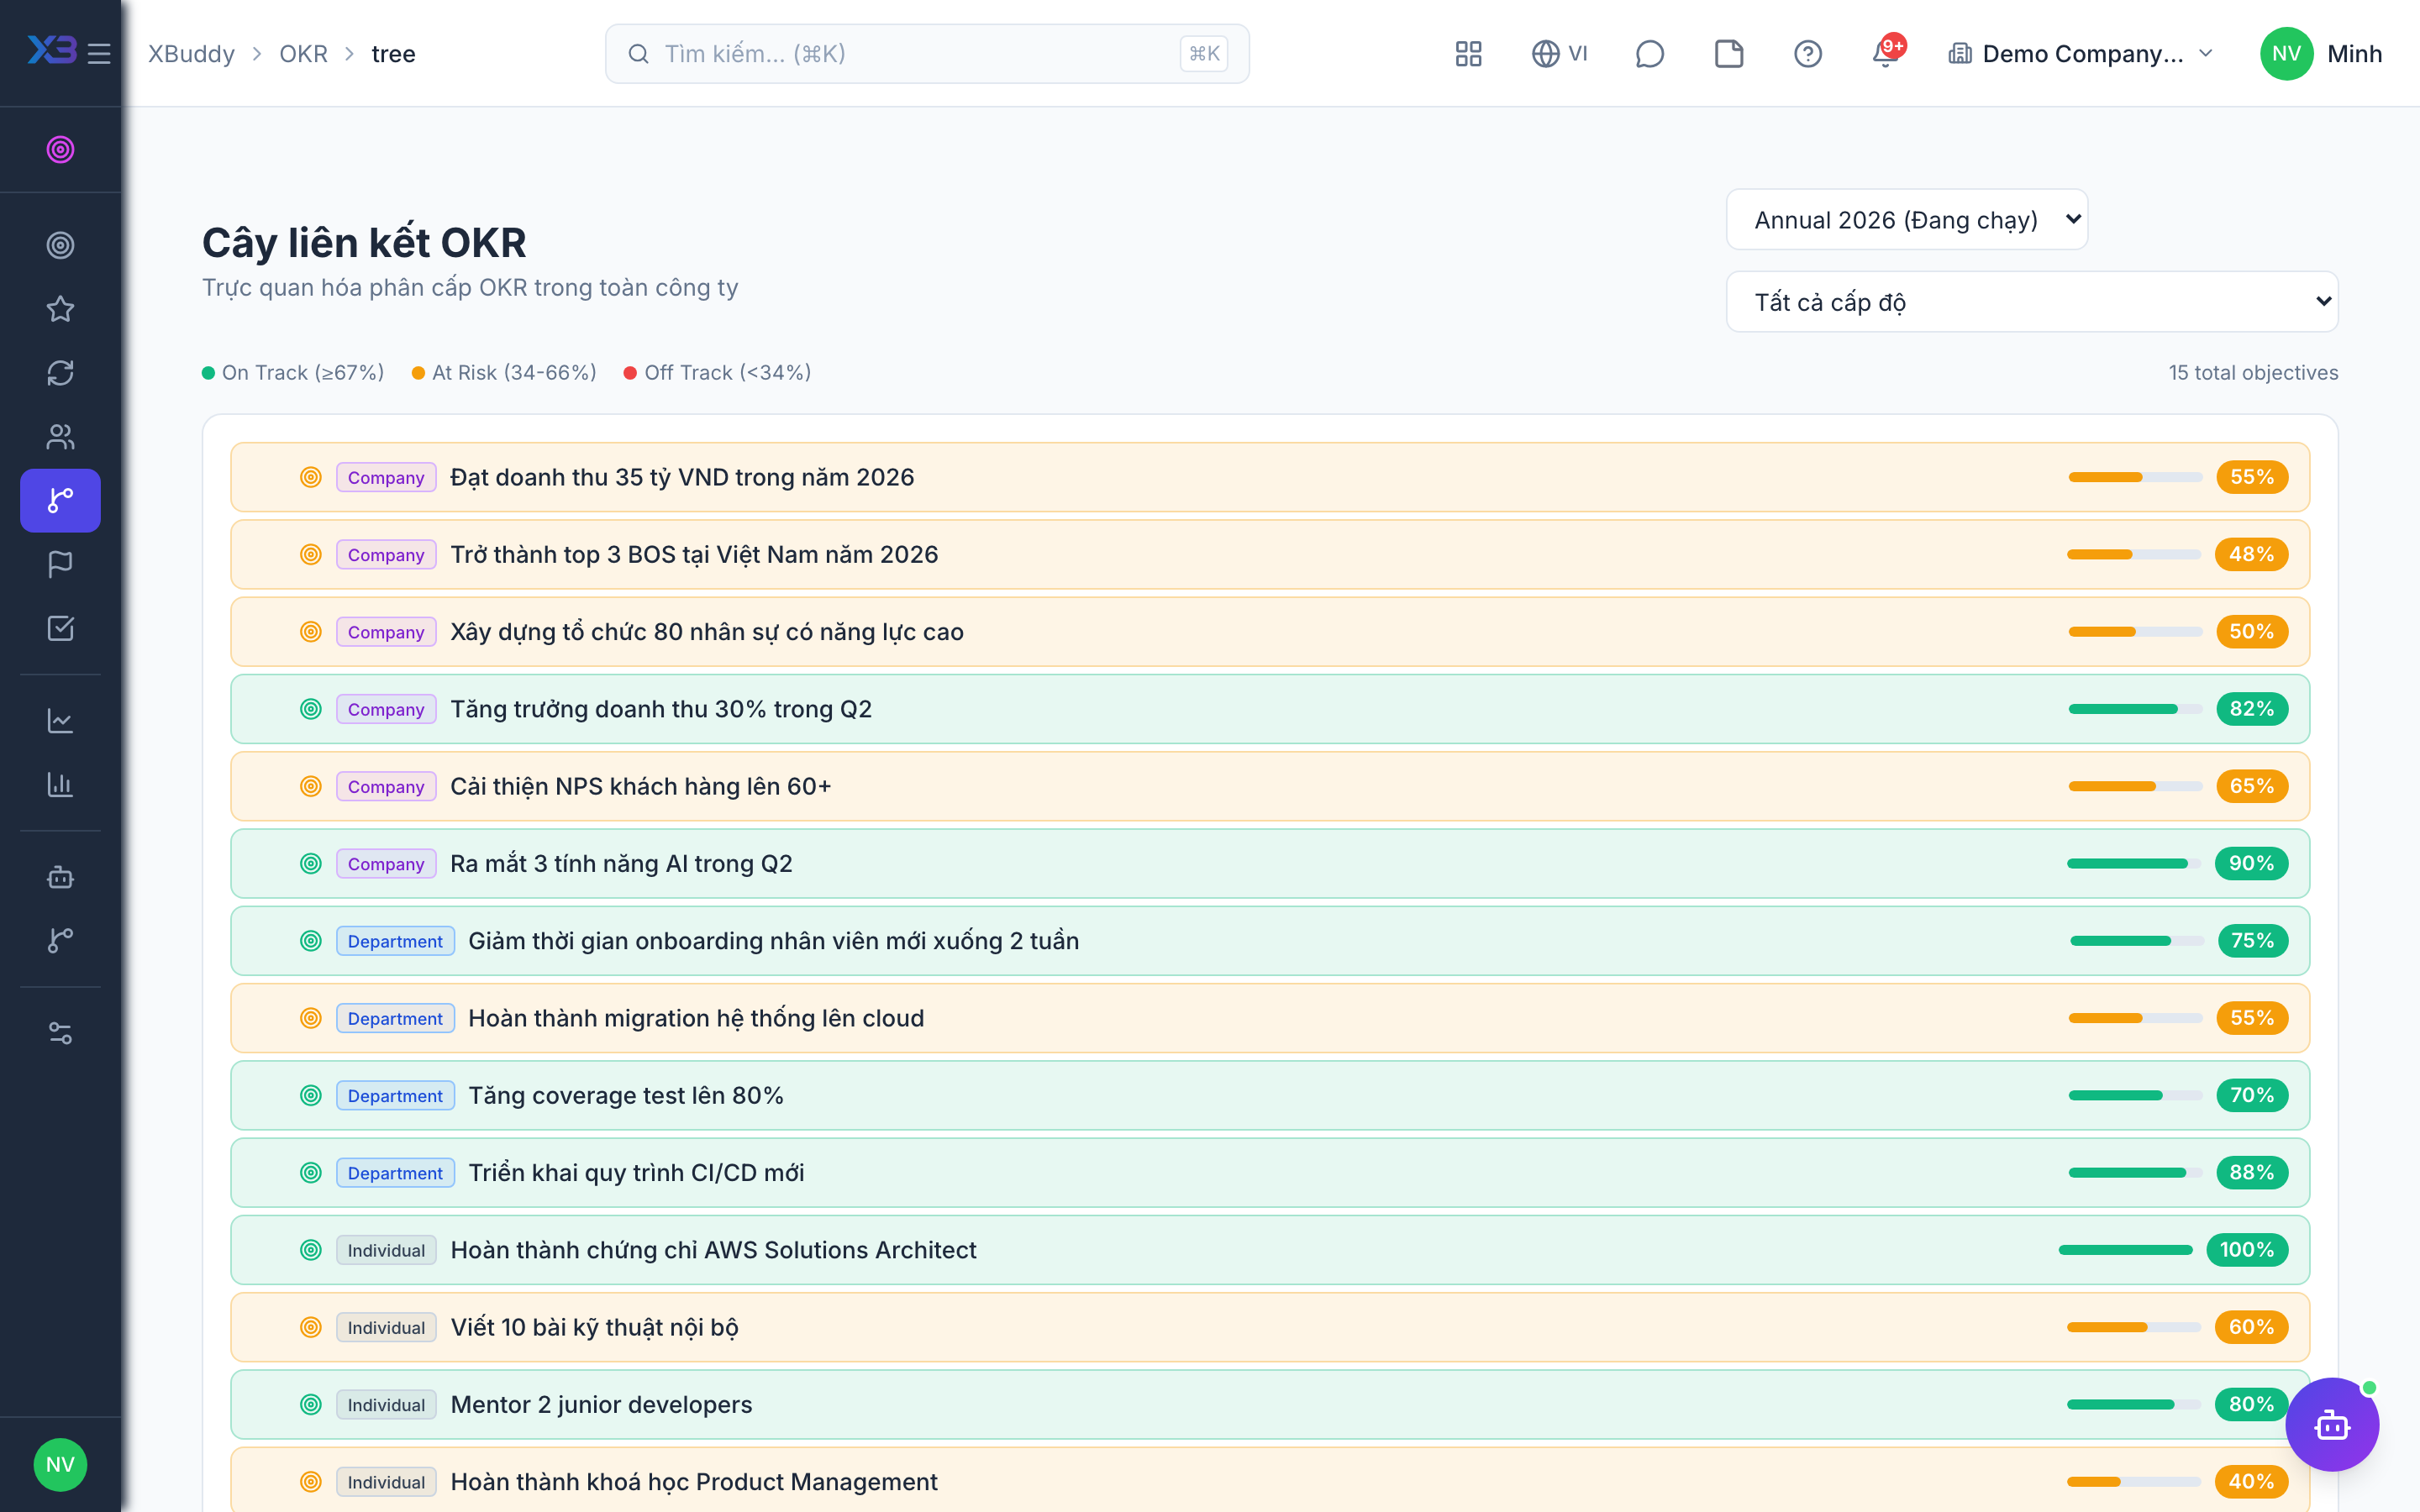The width and height of the screenshot is (2420, 1512).
Task: Open the robot AI icon in sidebar
Action: pyautogui.click(x=60, y=877)
